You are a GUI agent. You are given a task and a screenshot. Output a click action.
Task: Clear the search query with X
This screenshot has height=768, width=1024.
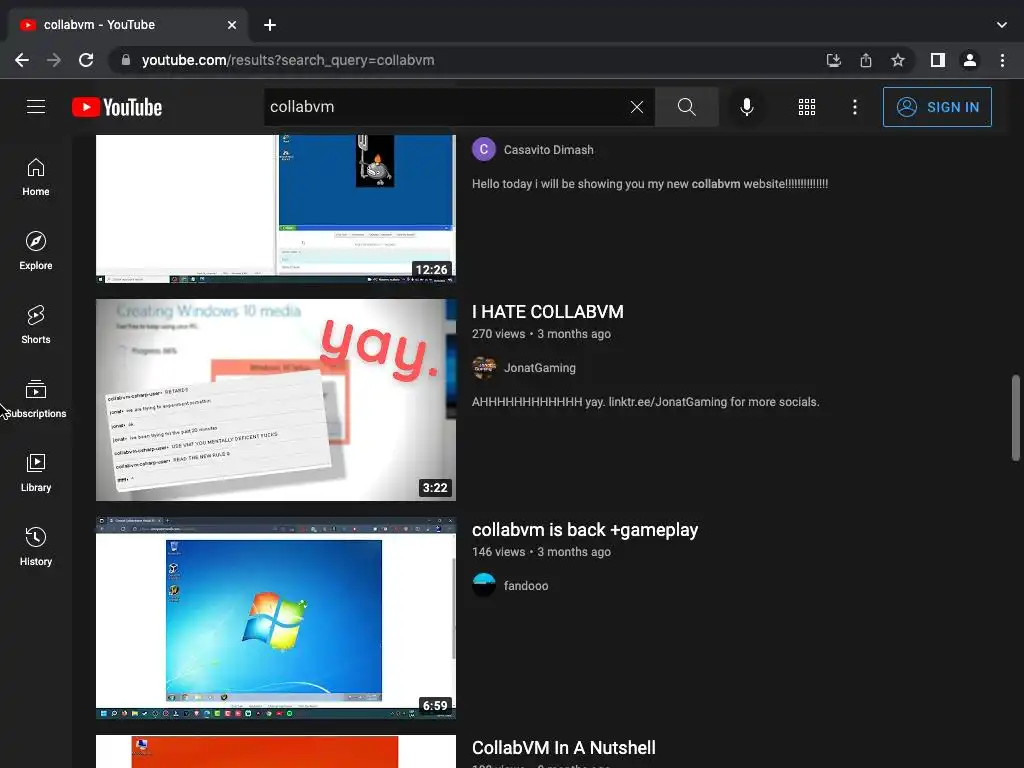[x=637, y=107]
